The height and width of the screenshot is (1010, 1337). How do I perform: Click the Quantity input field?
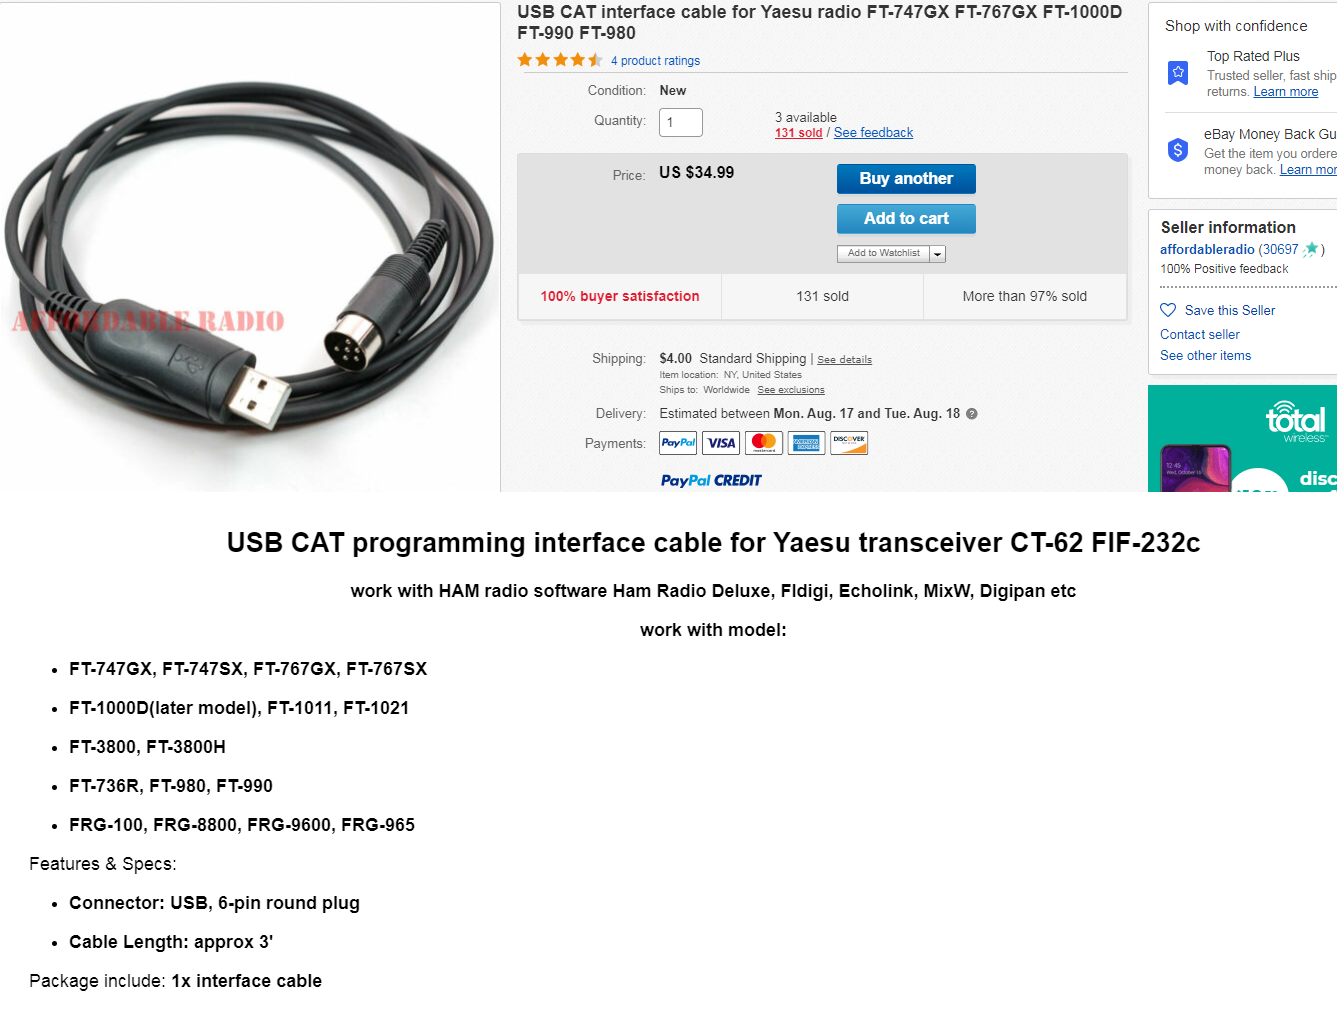[681, 122]
